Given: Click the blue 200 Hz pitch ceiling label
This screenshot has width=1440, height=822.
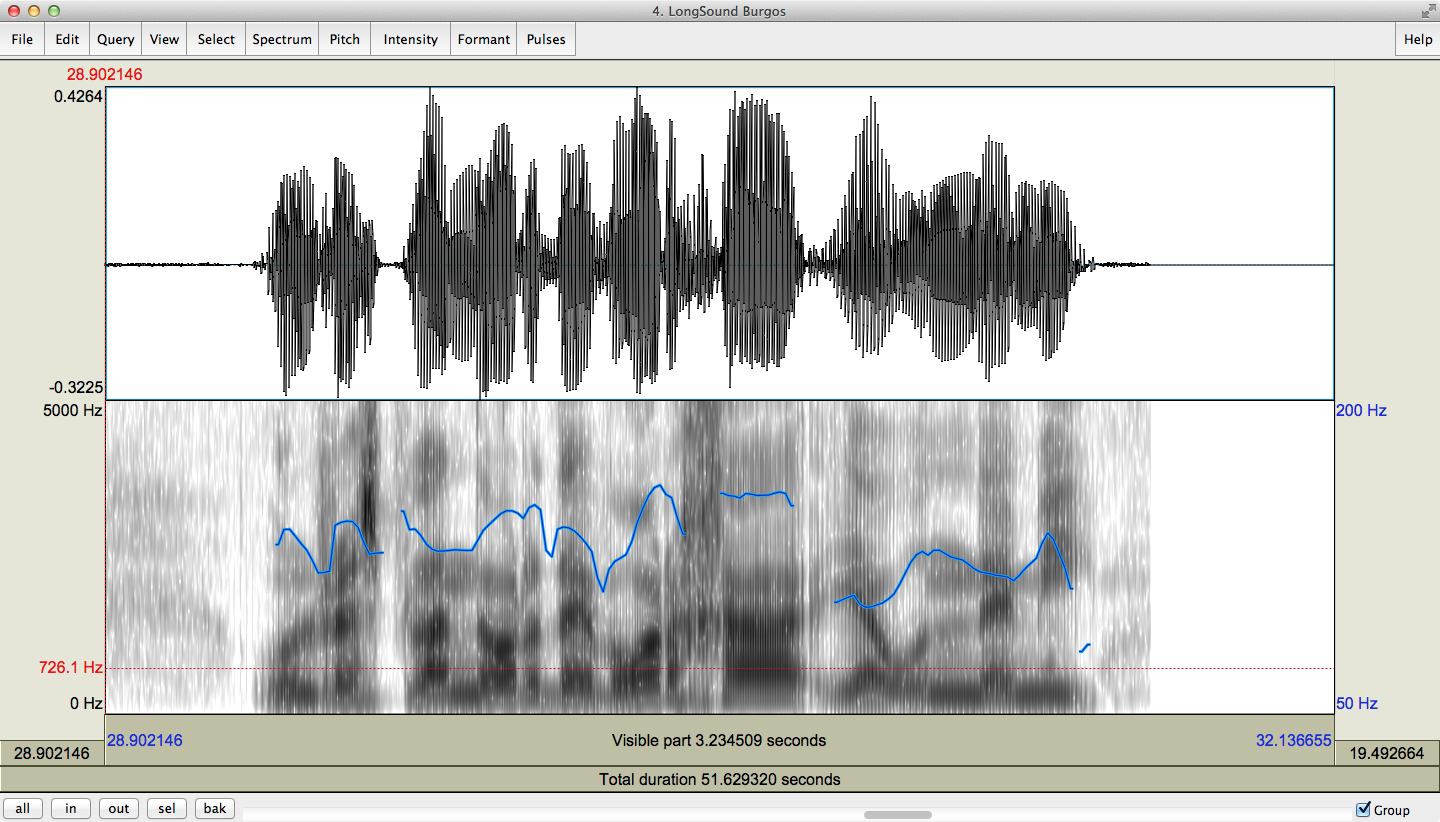Looking at the screenshot, I should 1361,410.
